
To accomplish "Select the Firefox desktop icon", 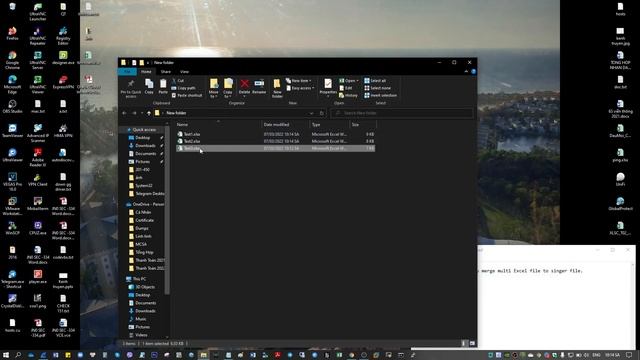I will 12,33.
